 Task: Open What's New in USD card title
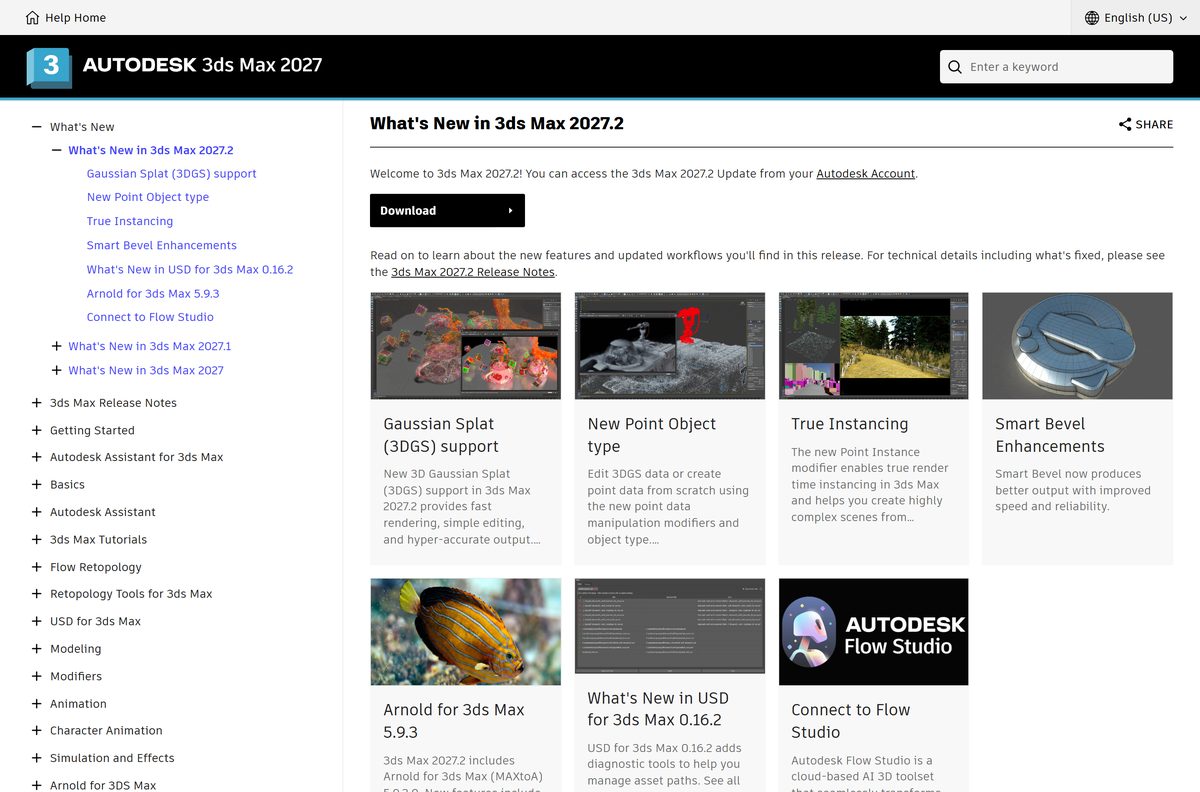(x=658, y=709)
